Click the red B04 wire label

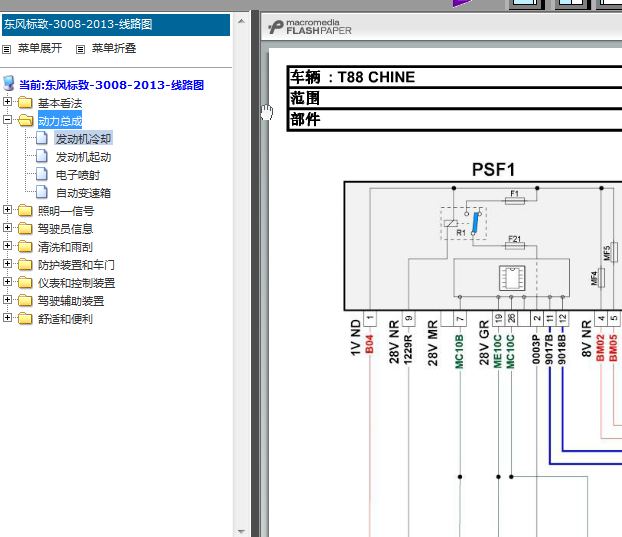(x=370, y=344)
